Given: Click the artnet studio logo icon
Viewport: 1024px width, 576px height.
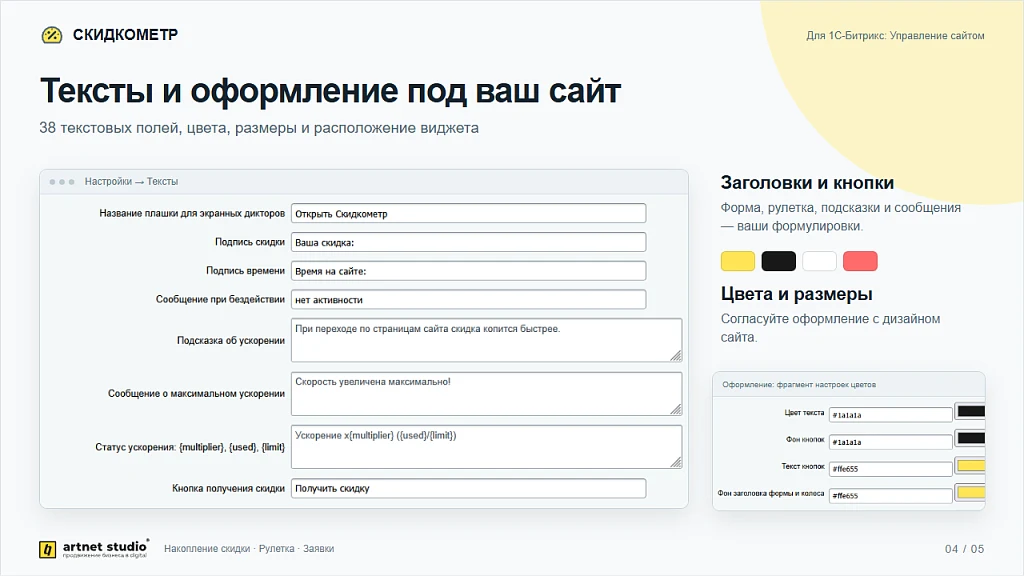Looking at the screenshot, I should coord(47,549).
